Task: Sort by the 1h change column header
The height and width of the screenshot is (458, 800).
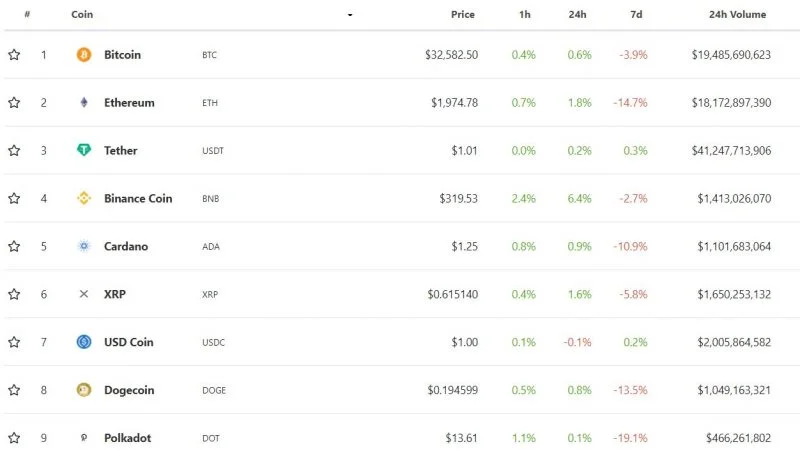Action: click(x=524, y=14)
